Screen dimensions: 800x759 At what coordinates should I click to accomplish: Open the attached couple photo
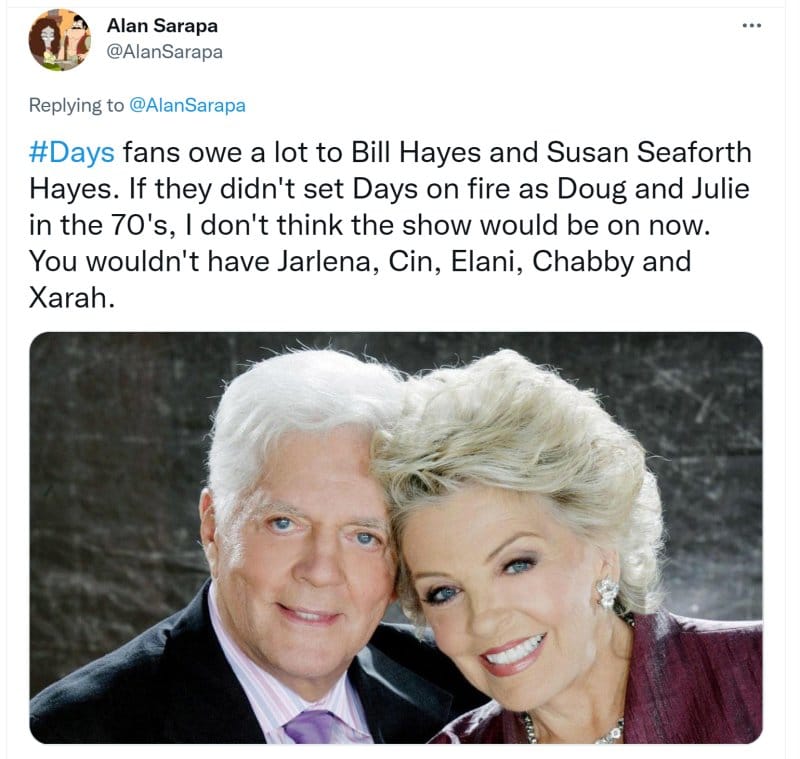(x=396, y=538)
